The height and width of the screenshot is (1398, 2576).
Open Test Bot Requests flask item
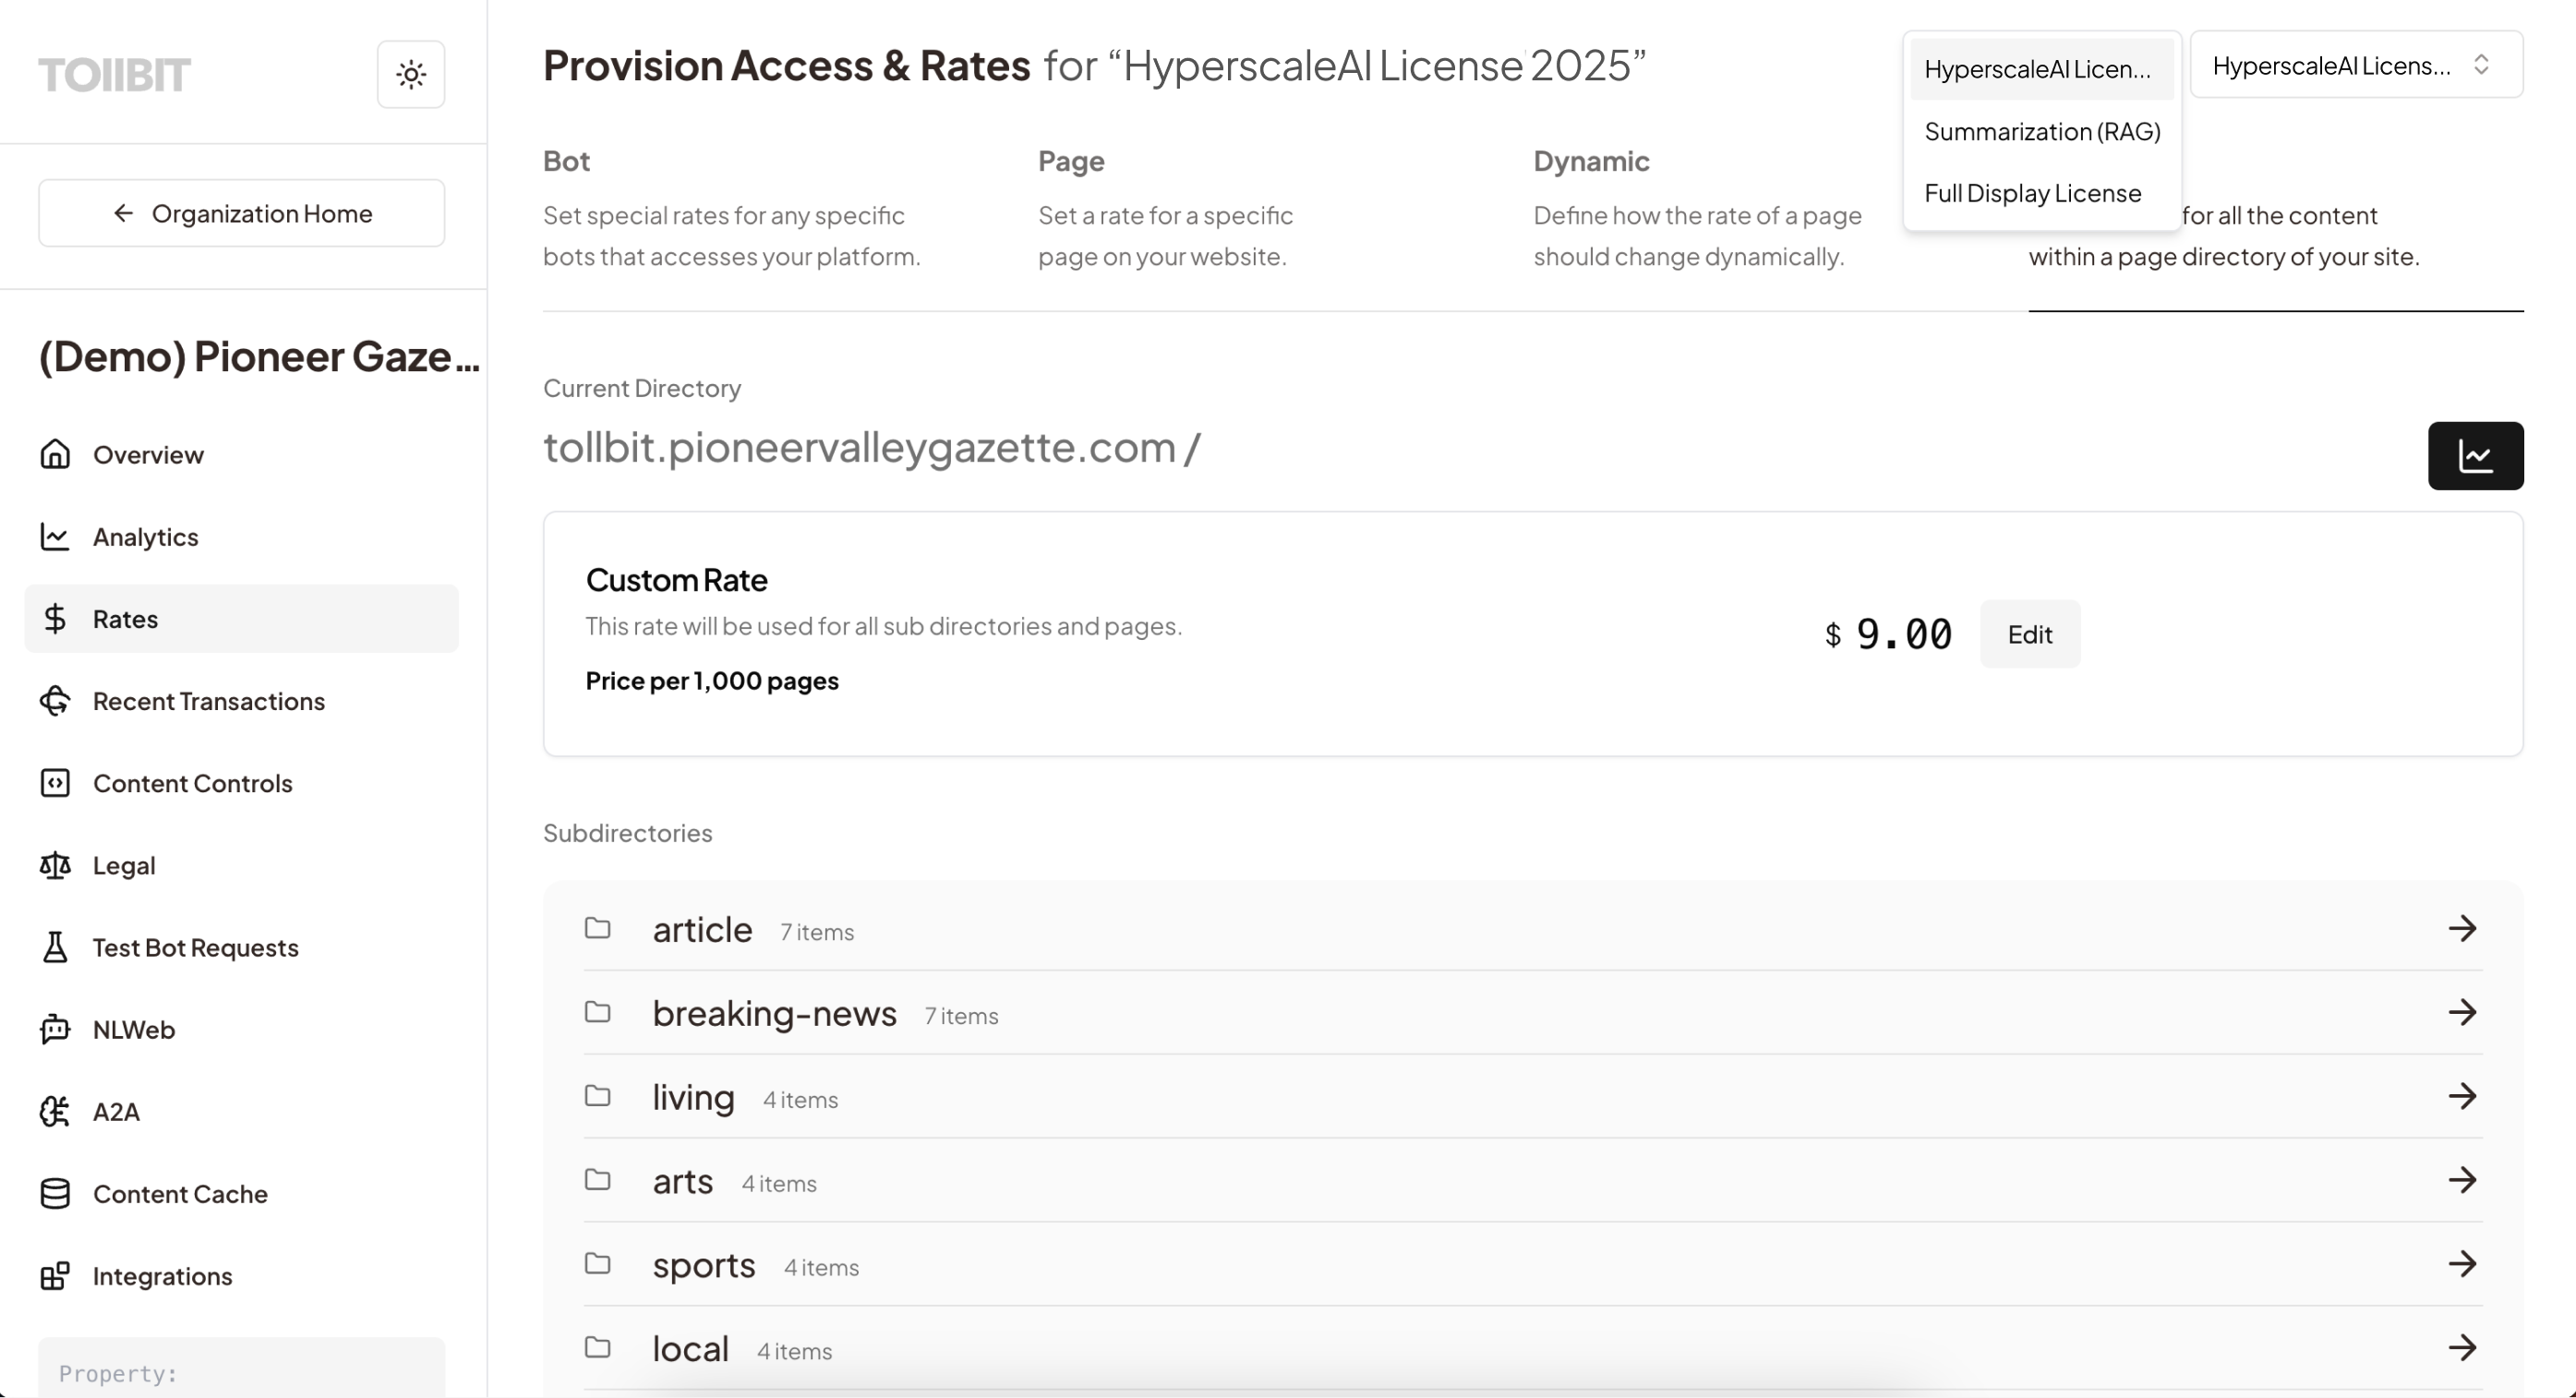tap(195, 947)
